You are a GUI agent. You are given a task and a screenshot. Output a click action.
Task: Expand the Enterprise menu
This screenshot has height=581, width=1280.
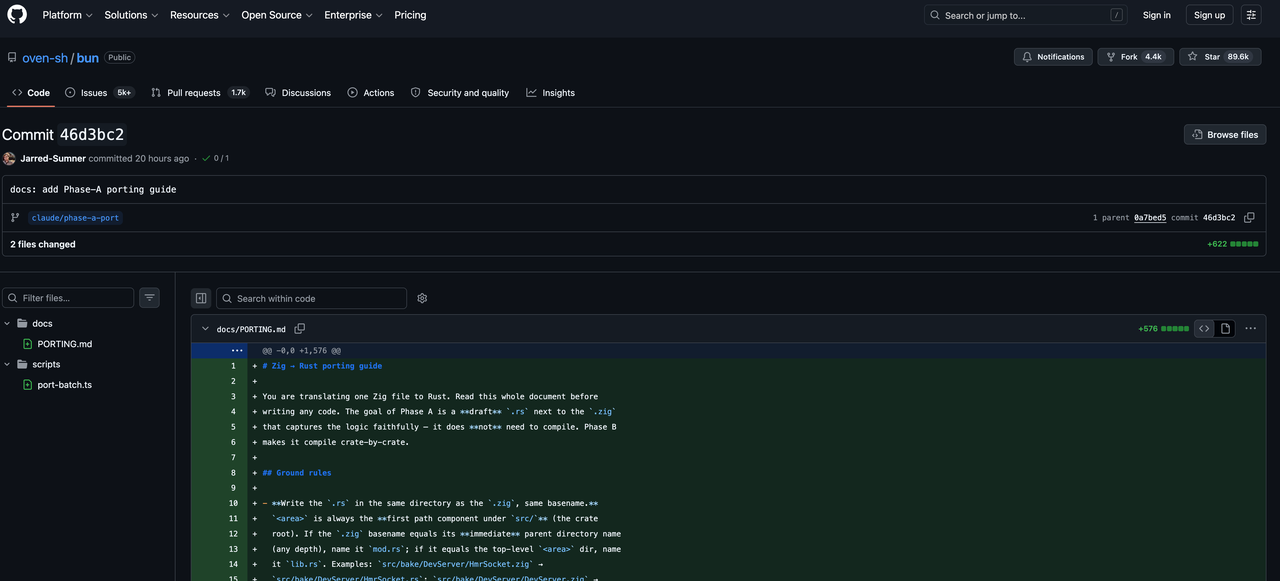tap(353, 15)
